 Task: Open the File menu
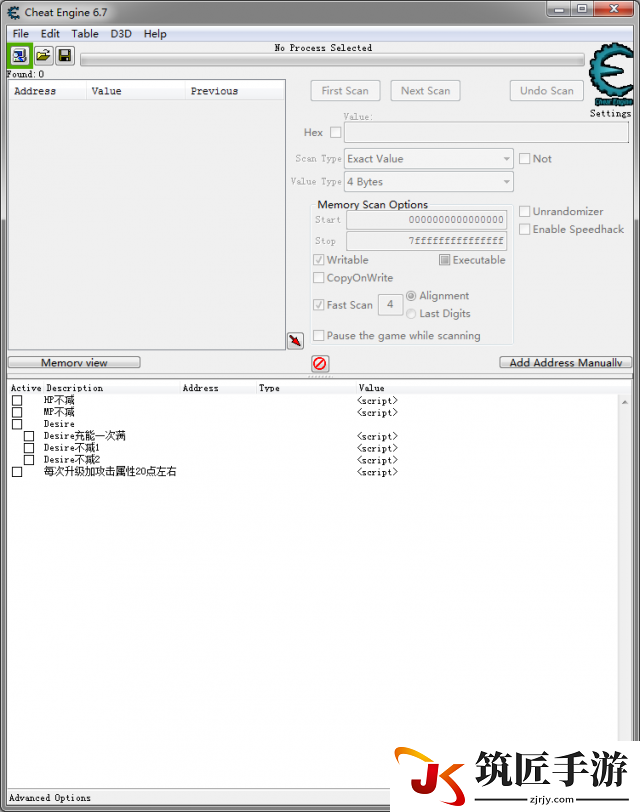(x=21, y=34)
